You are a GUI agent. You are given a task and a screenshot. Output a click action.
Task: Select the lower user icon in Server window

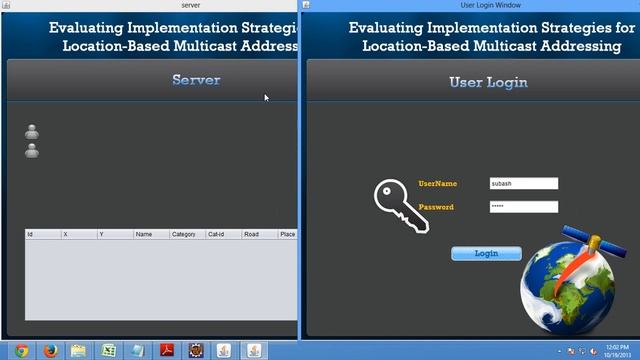tap(31, 151)
